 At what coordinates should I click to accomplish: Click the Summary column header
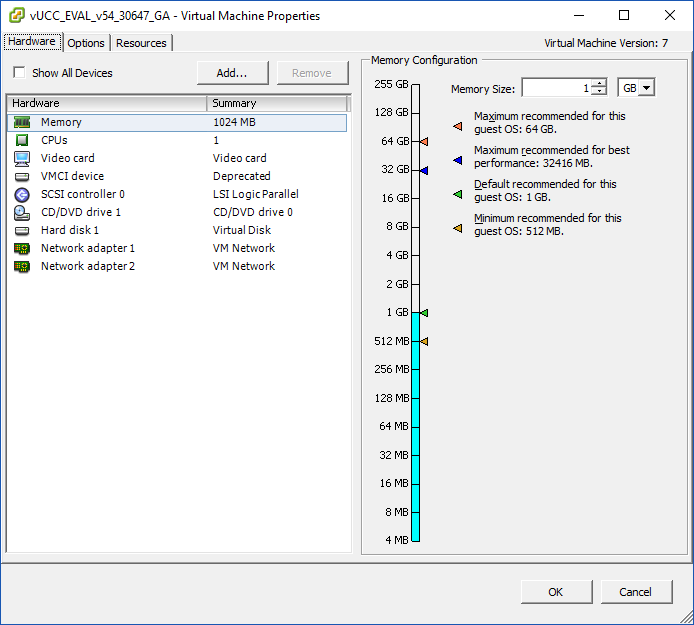pos(277,103)
